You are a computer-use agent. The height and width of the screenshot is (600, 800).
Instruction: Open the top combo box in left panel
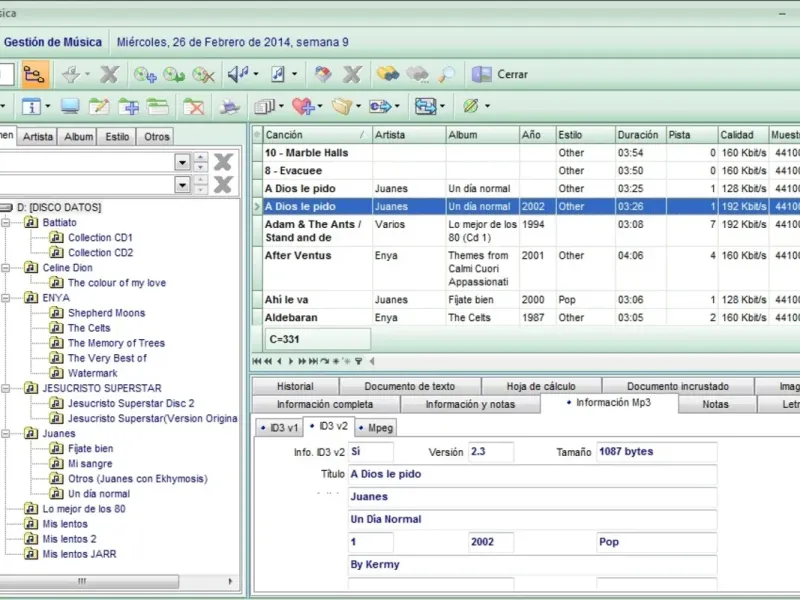[x=182, y=162]
